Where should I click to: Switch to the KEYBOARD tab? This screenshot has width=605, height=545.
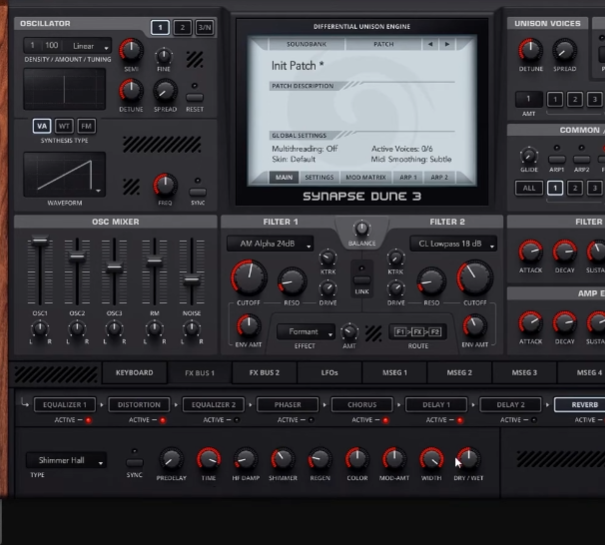click(134, 373)
